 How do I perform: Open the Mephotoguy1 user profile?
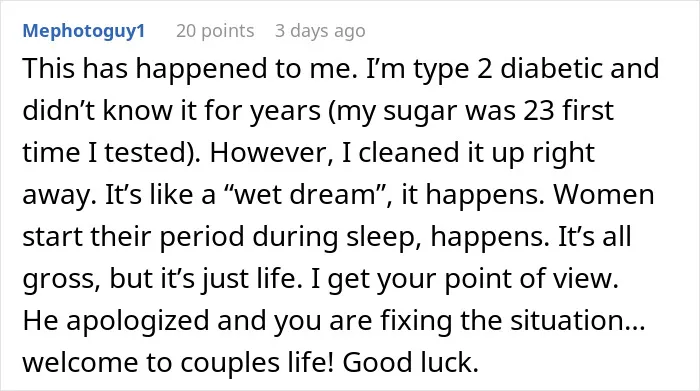coord(84,31)
